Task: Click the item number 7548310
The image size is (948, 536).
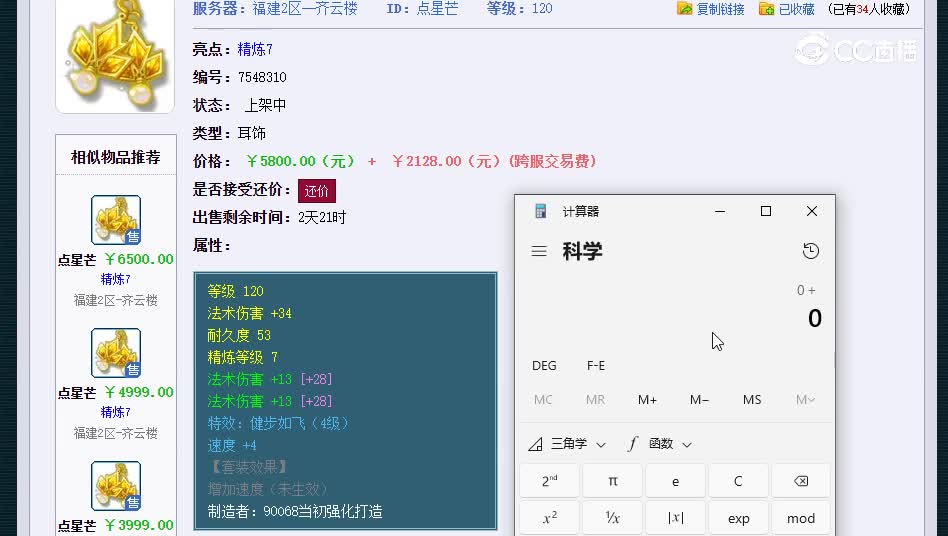Action: pos(262,77)
